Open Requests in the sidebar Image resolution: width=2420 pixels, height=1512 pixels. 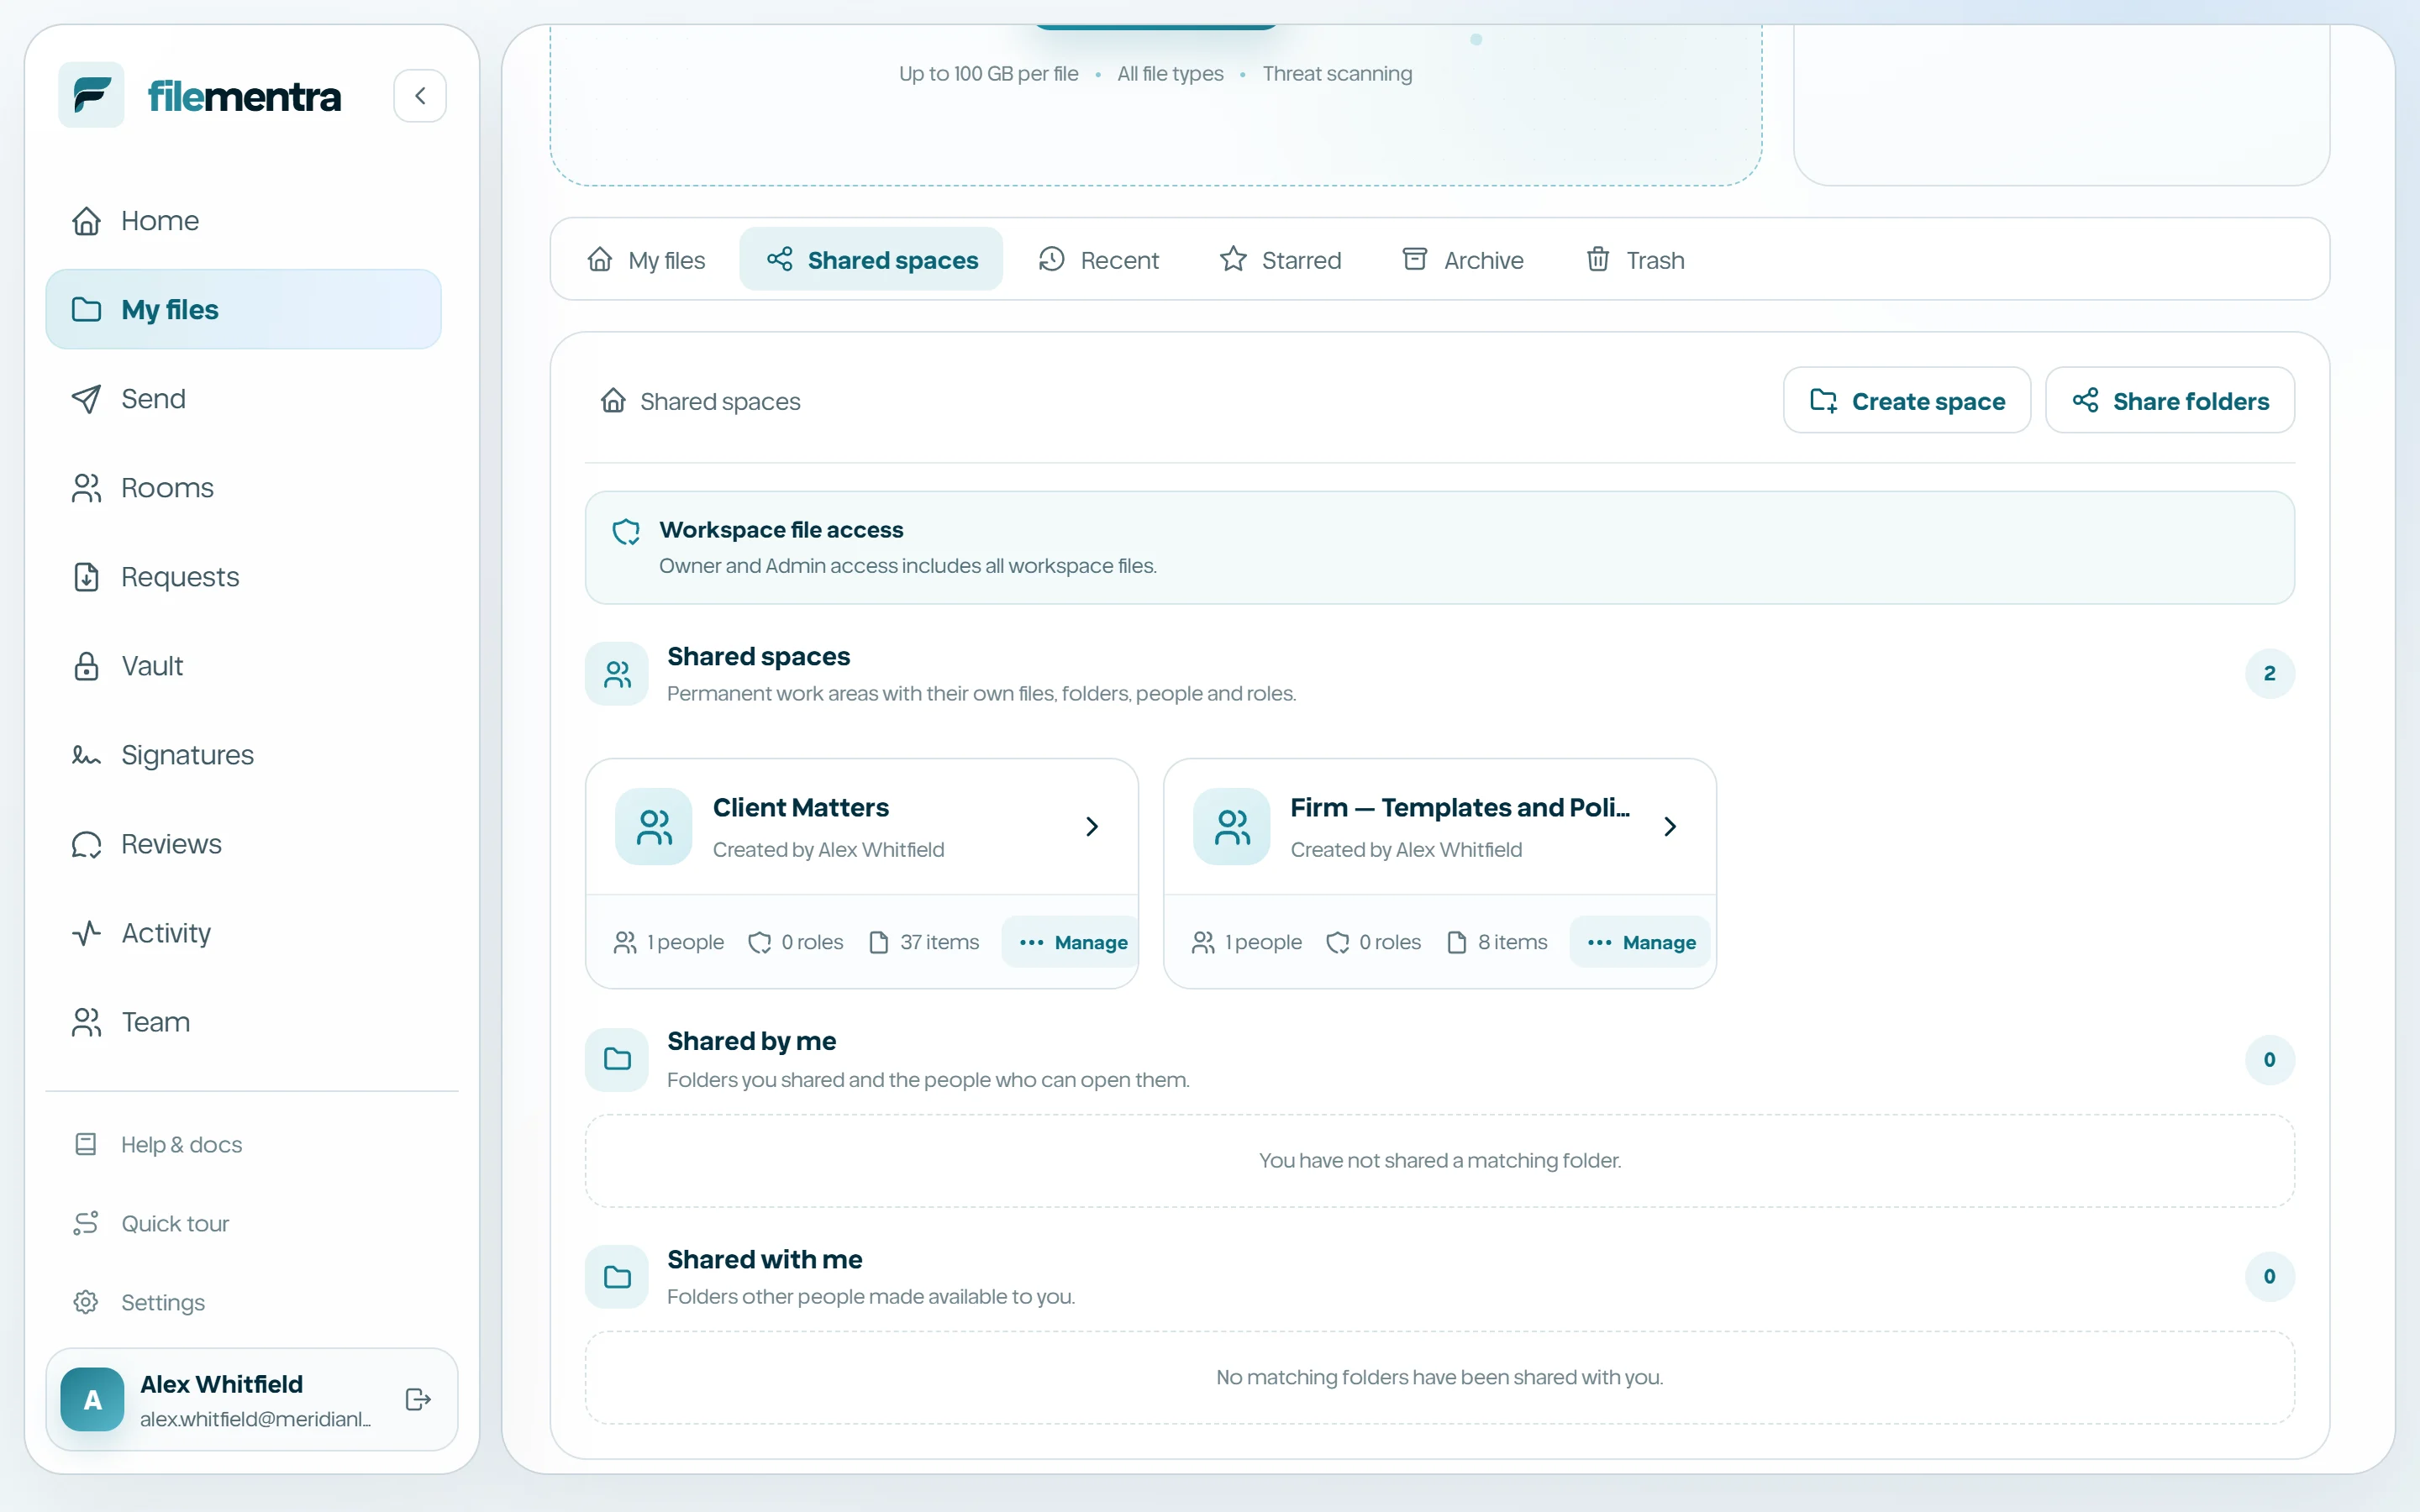[243, 576]
